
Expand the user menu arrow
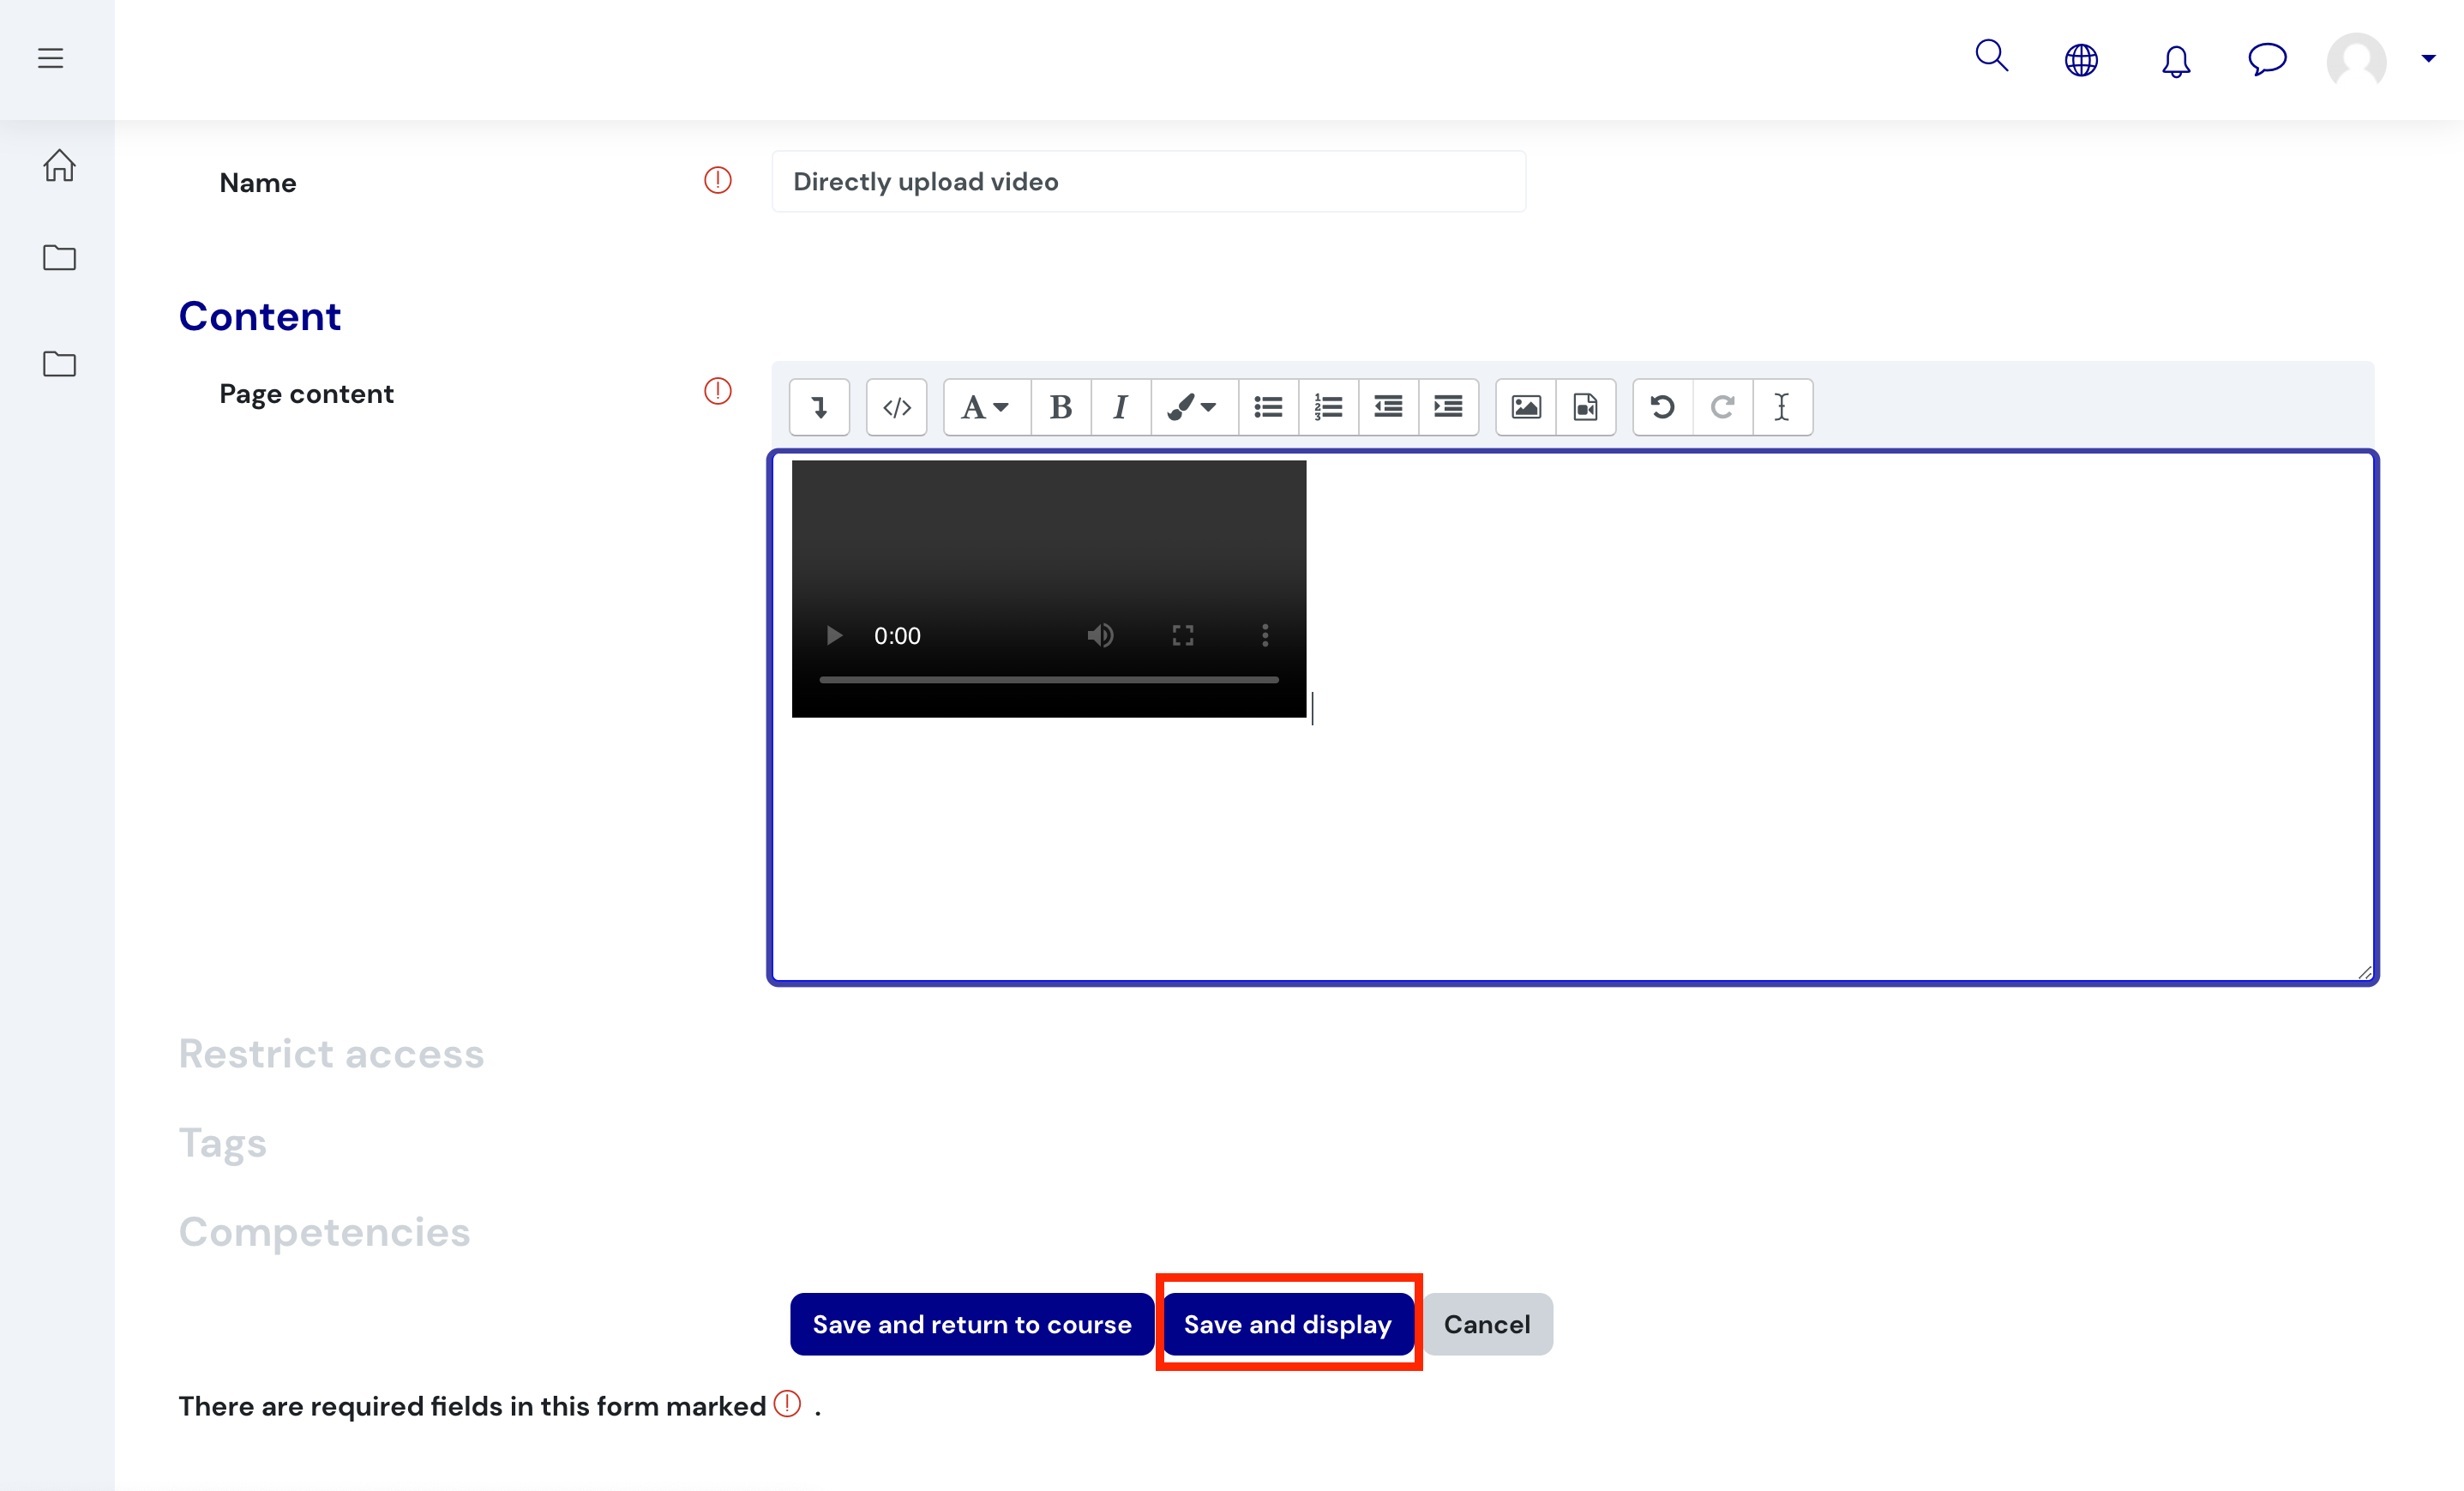point(2428,58)
